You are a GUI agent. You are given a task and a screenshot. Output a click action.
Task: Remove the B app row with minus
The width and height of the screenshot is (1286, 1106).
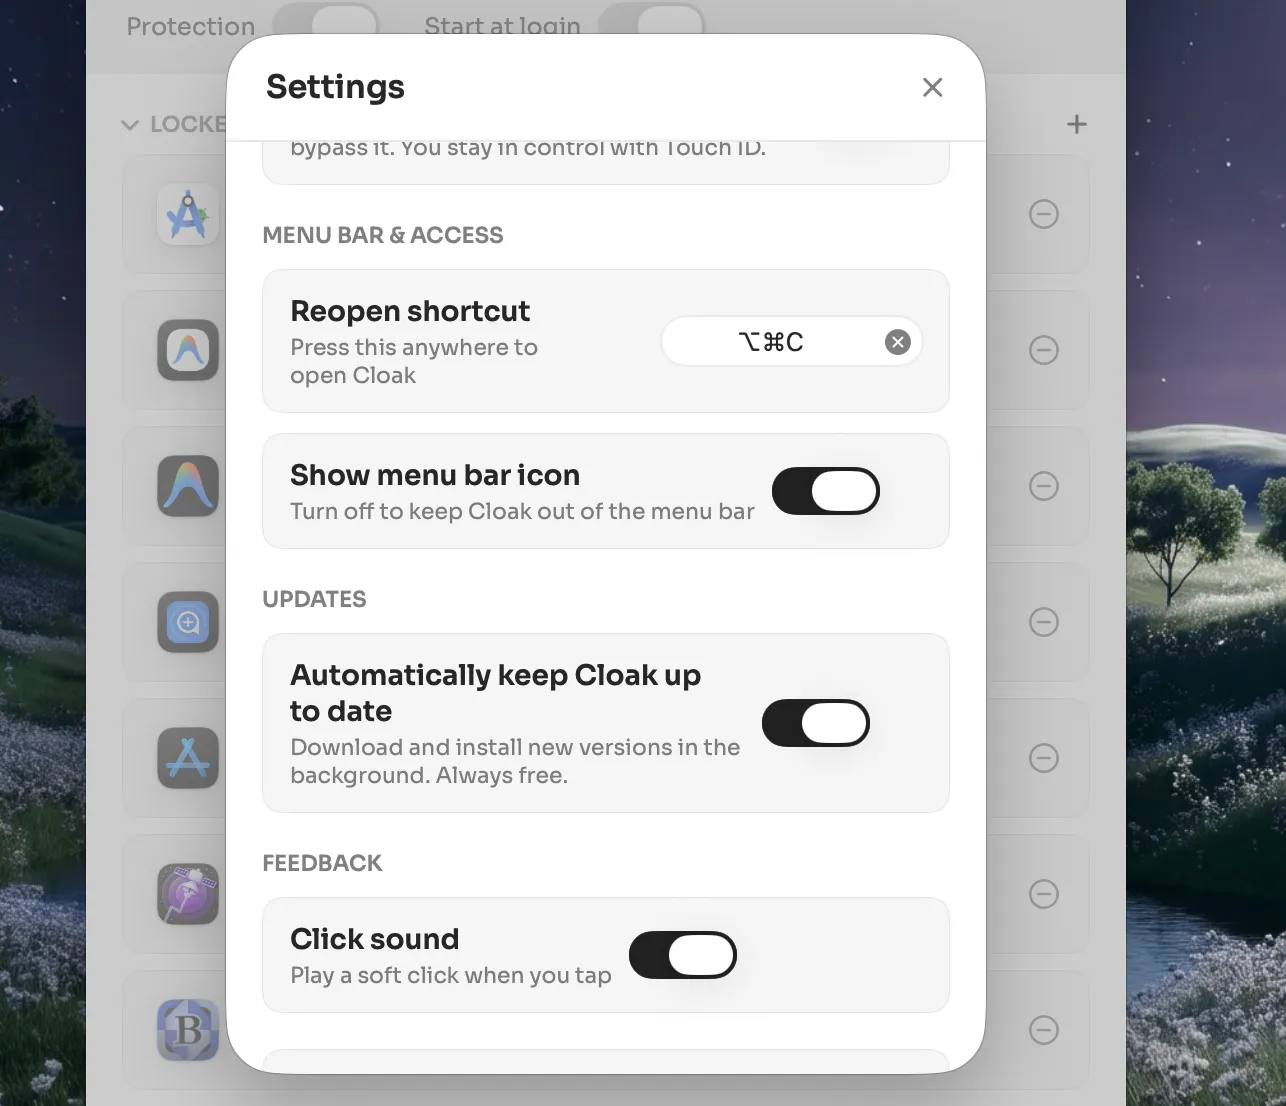click(x=1044, y=1030)
